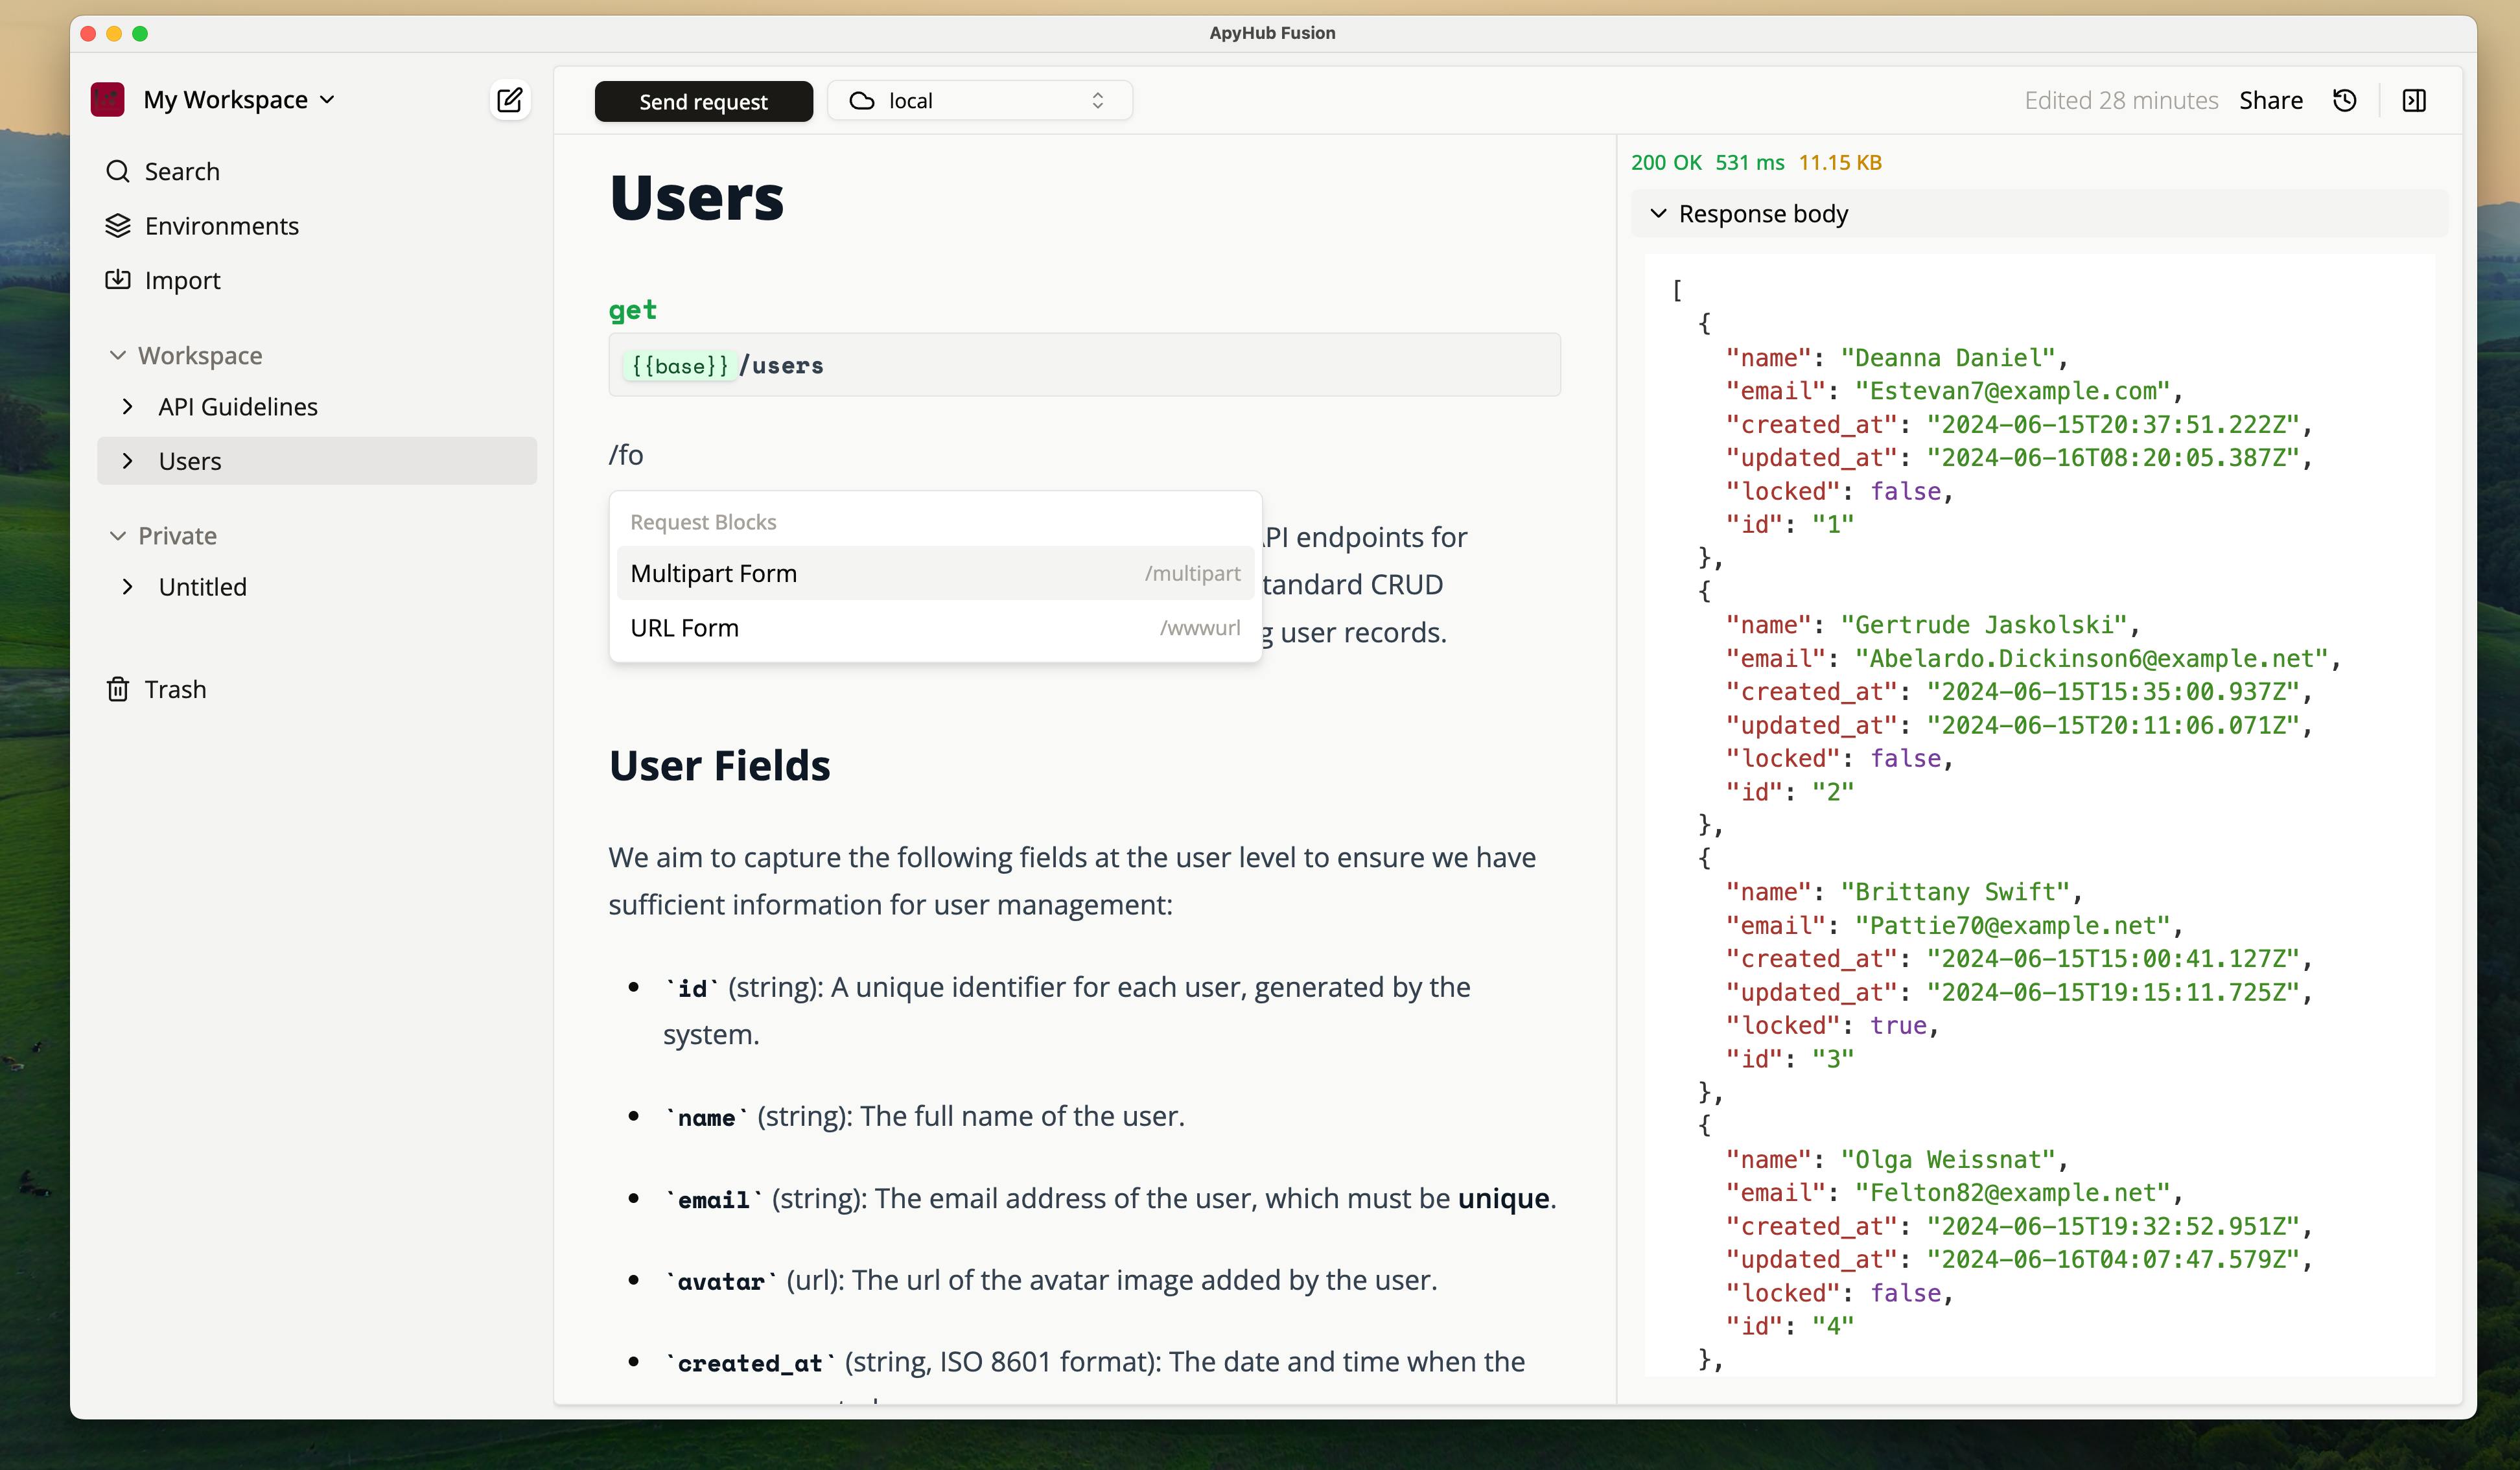Click the My Workspace logo icon
The image size is (2520, 1470).
107,100
